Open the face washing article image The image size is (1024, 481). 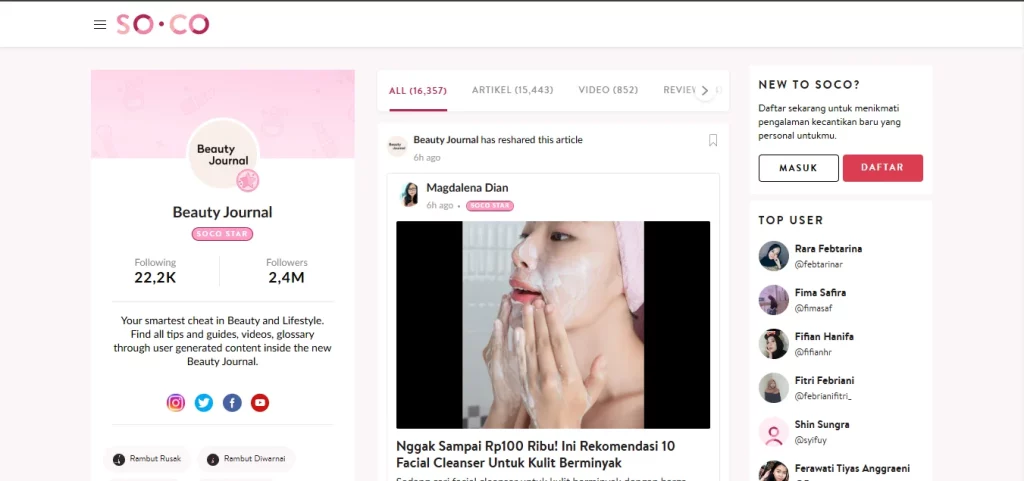coord(553,325)
